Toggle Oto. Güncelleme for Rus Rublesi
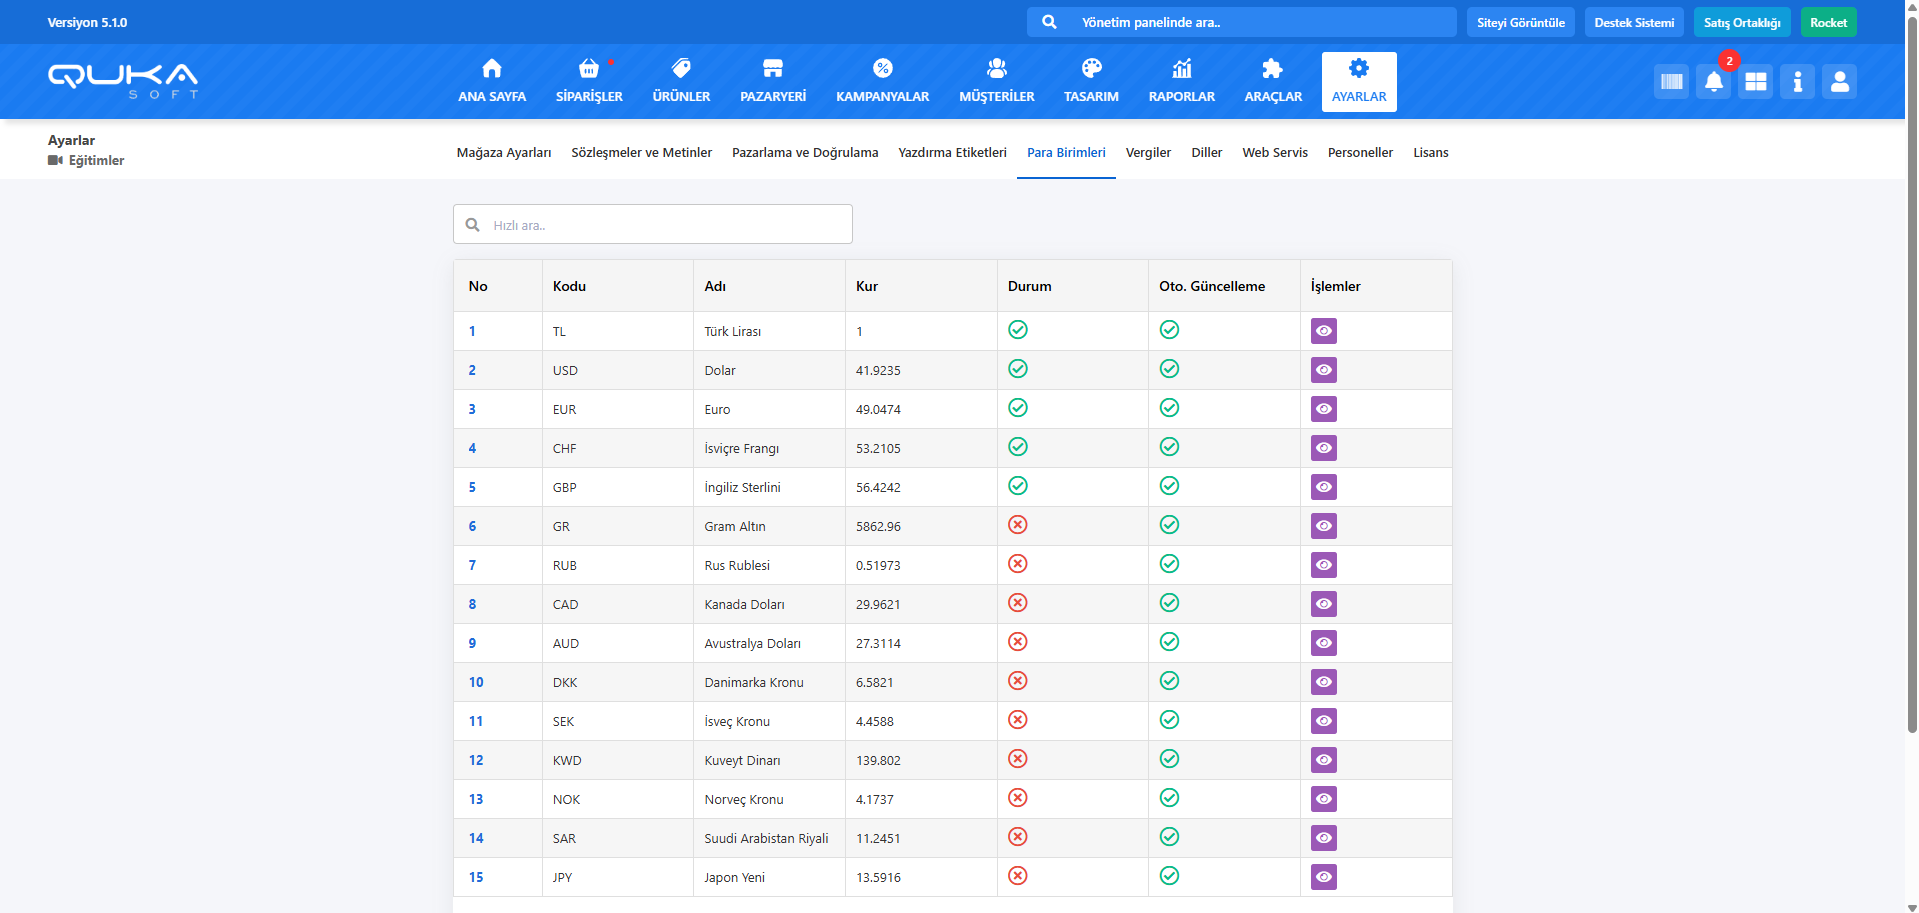1919x913 pixels. [1169, 564]
